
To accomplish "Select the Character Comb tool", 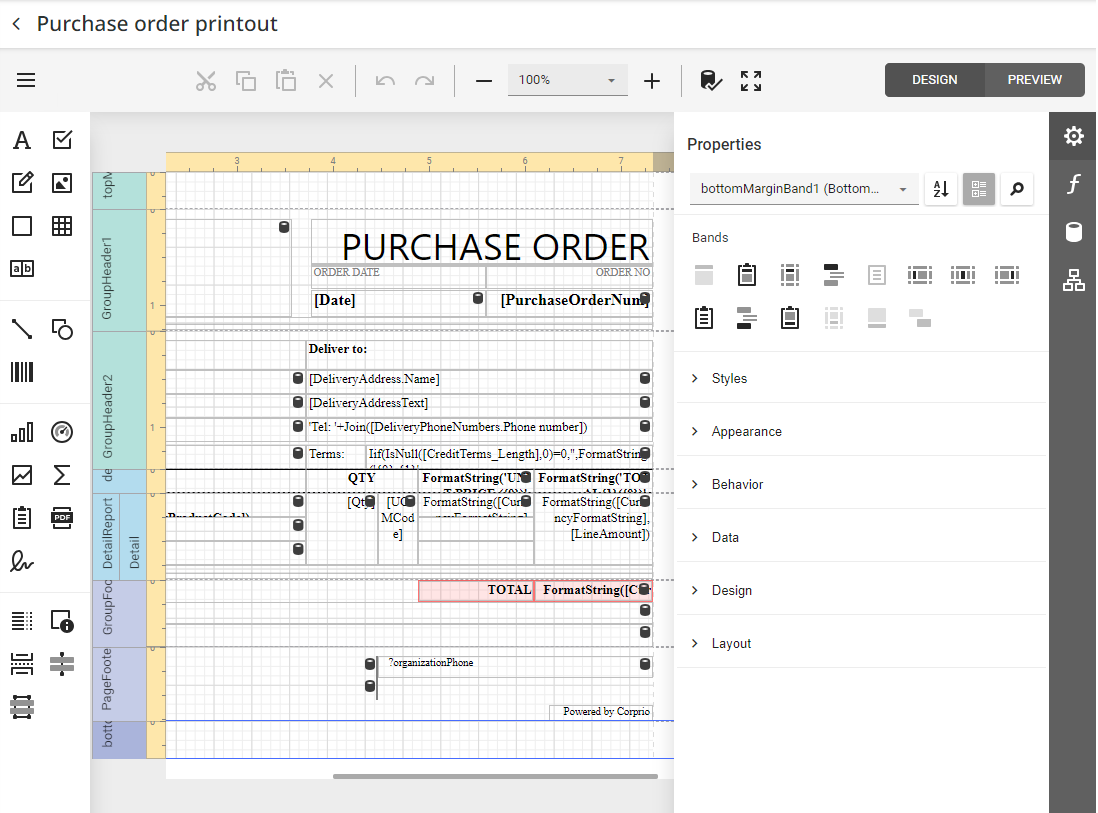I will pos(22,269).
